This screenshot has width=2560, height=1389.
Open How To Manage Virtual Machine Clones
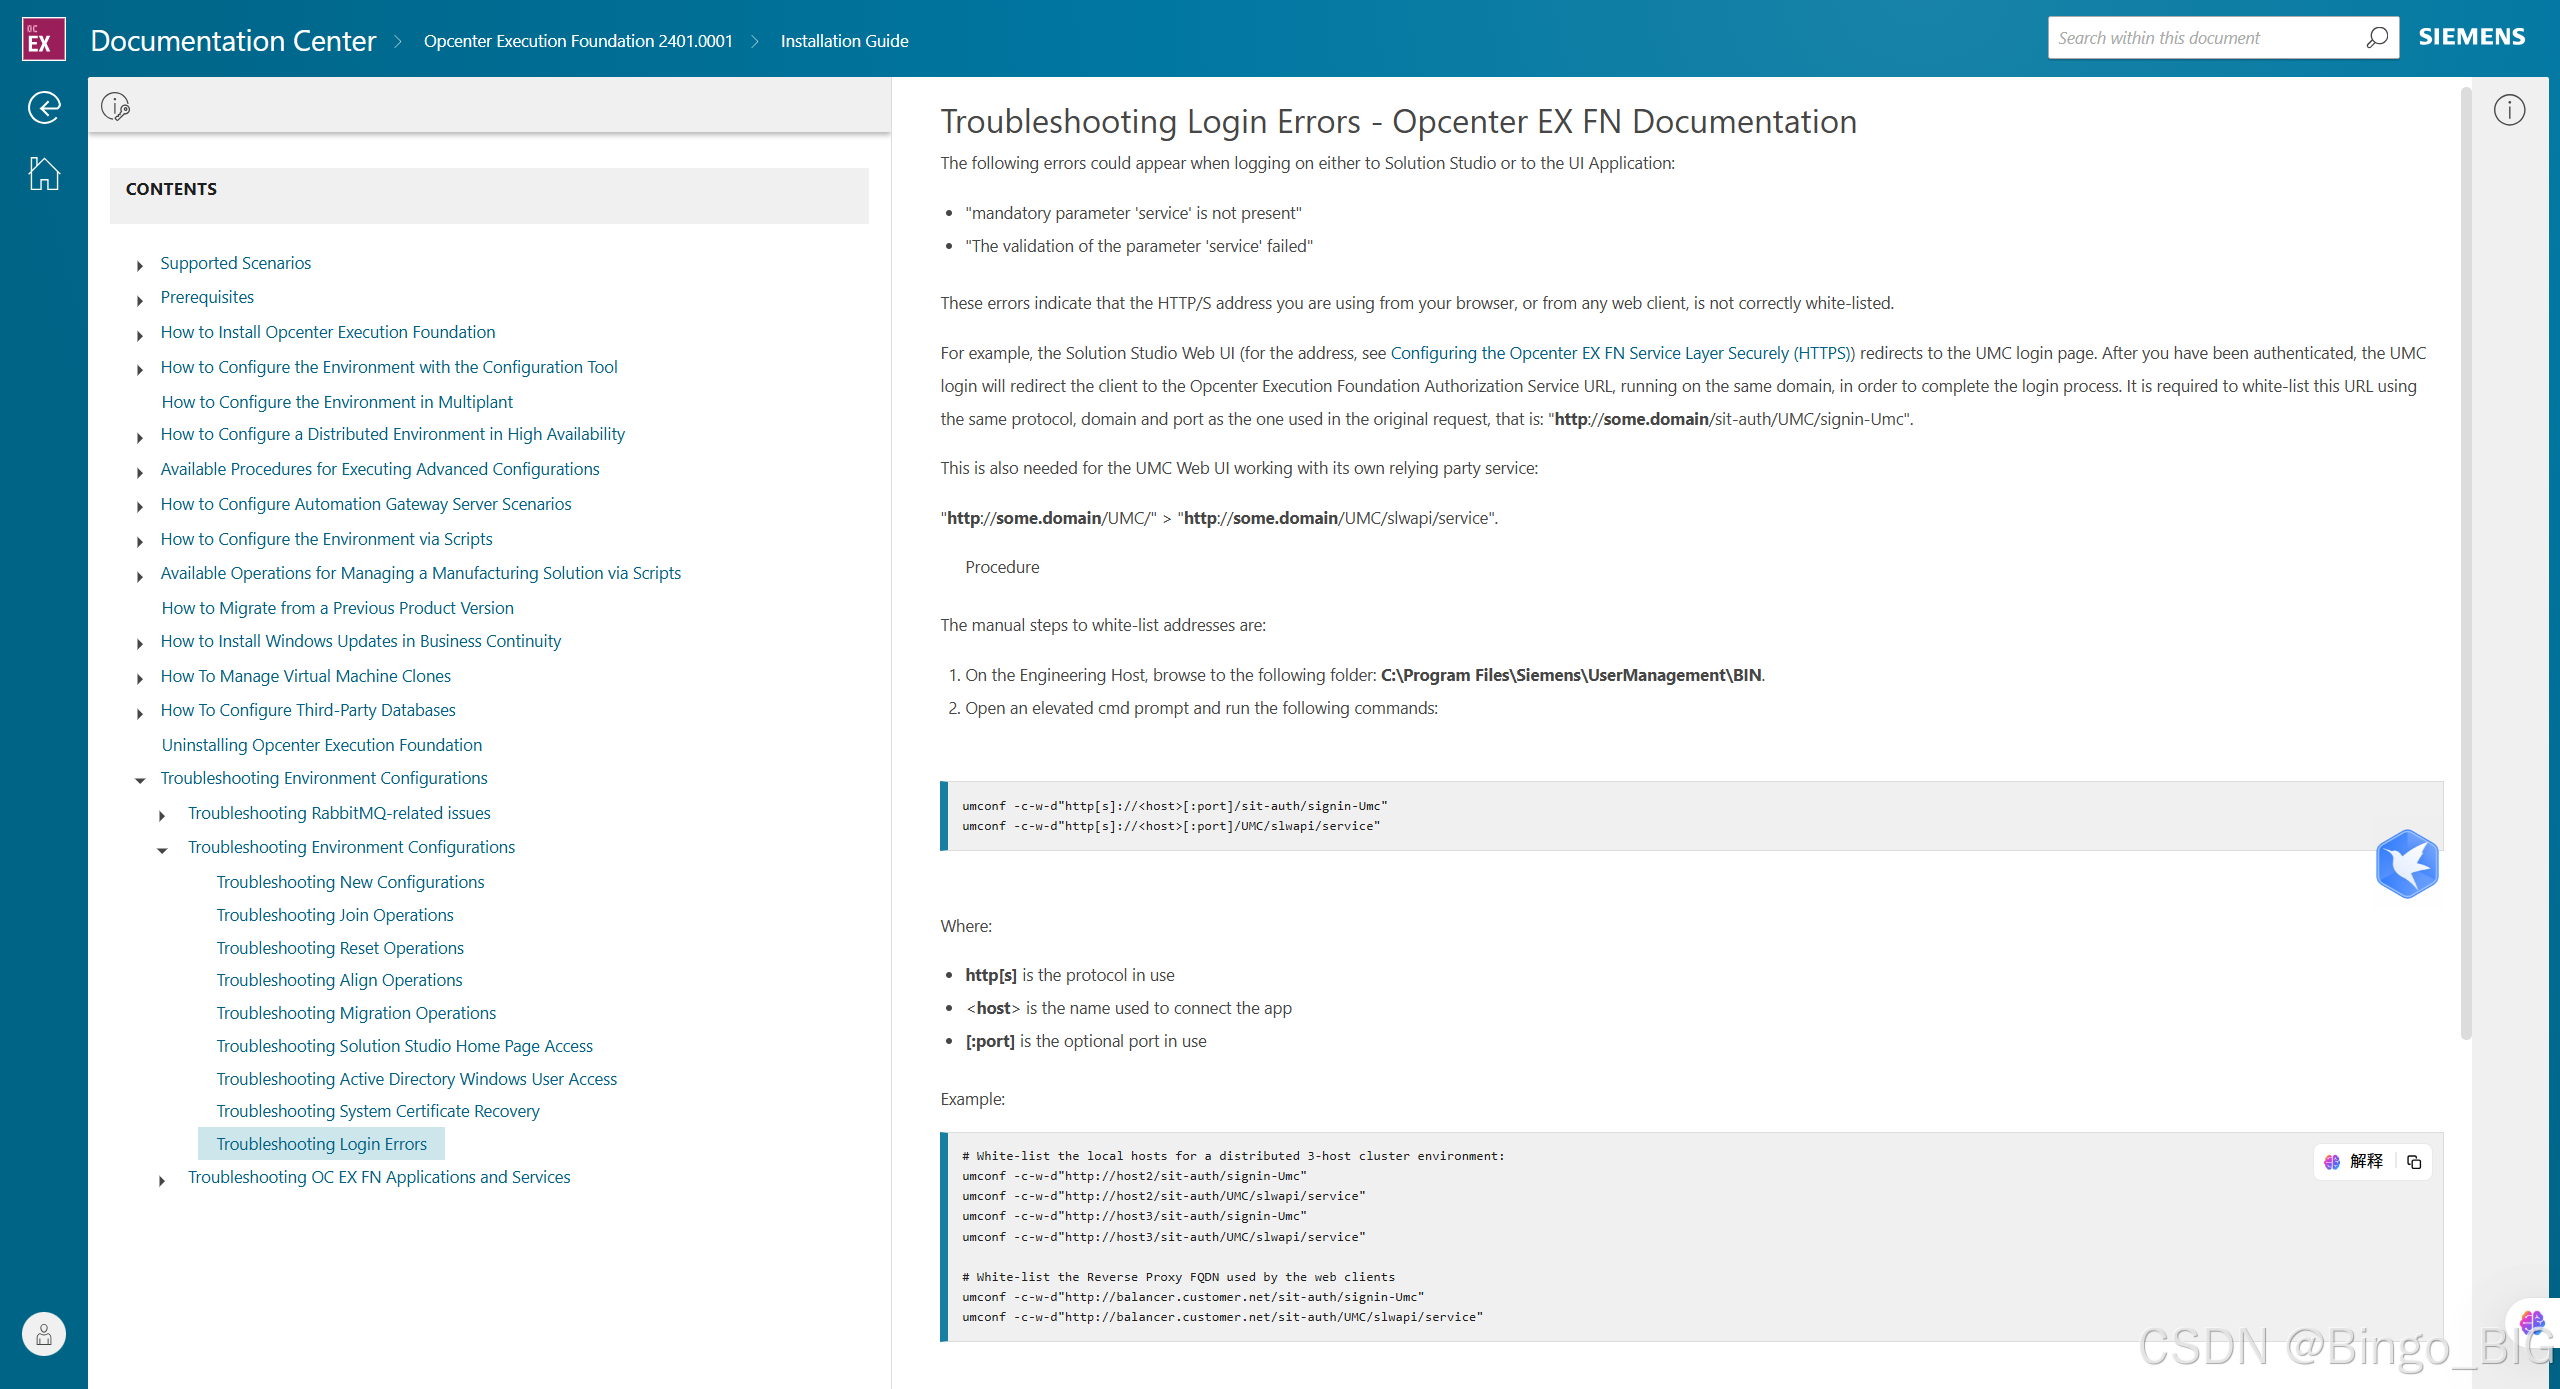[x=305, y=676]
